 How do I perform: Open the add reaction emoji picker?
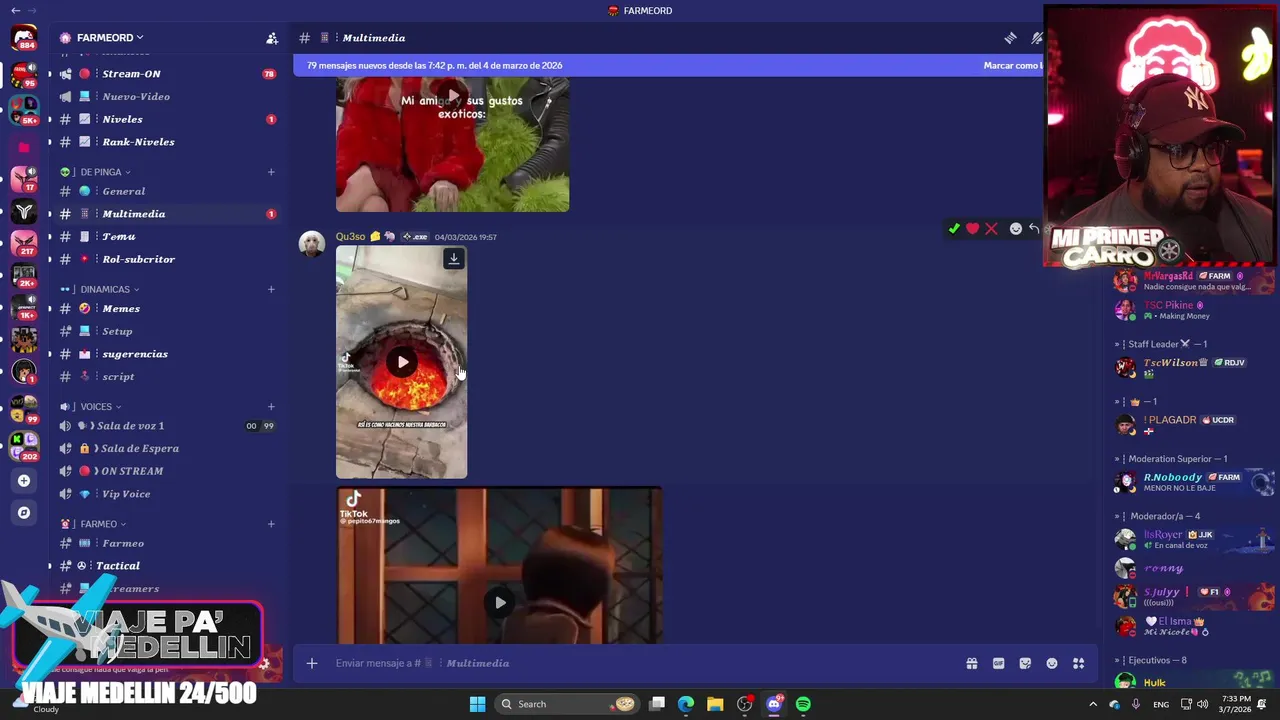1016,229
